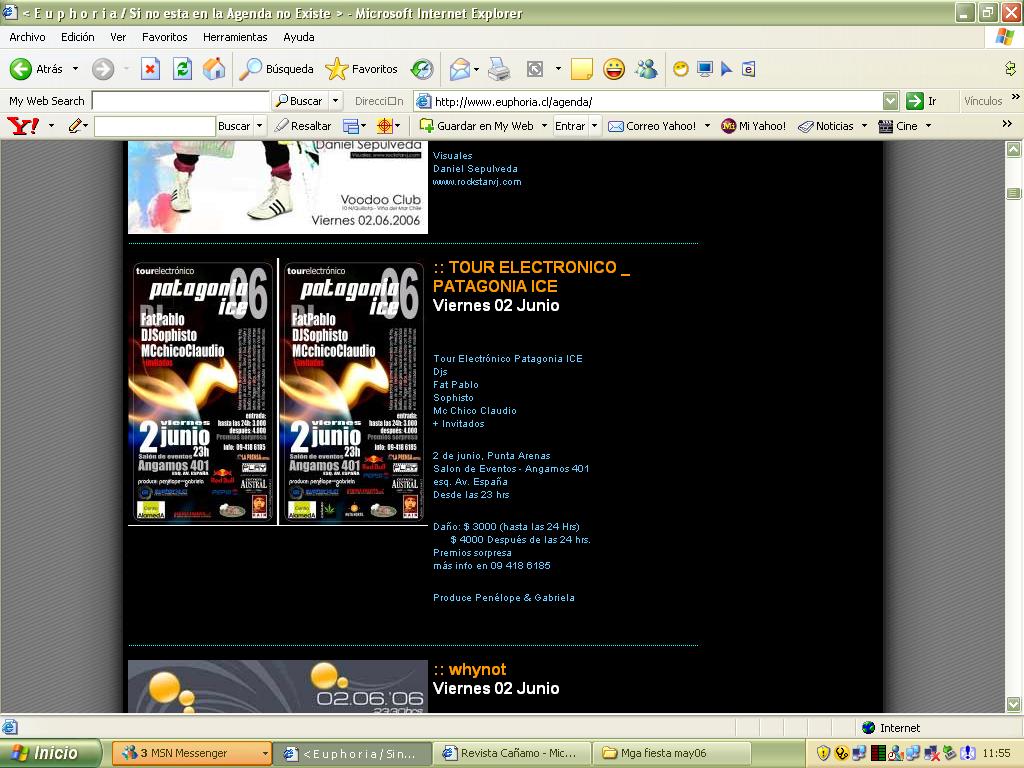Open the Edición menu
The height and width of the screenshot is (768, 1024).
(78, 37)
